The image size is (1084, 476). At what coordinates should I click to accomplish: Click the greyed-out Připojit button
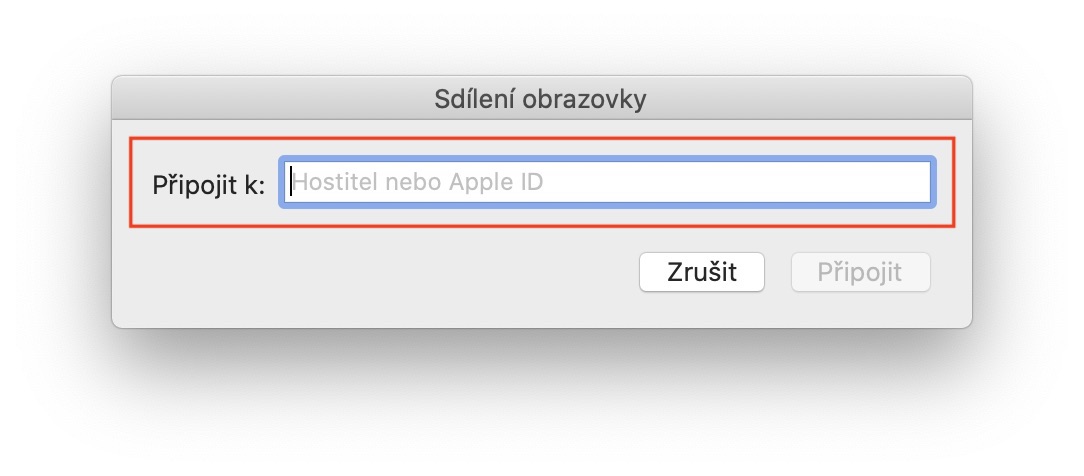(860, 272)
